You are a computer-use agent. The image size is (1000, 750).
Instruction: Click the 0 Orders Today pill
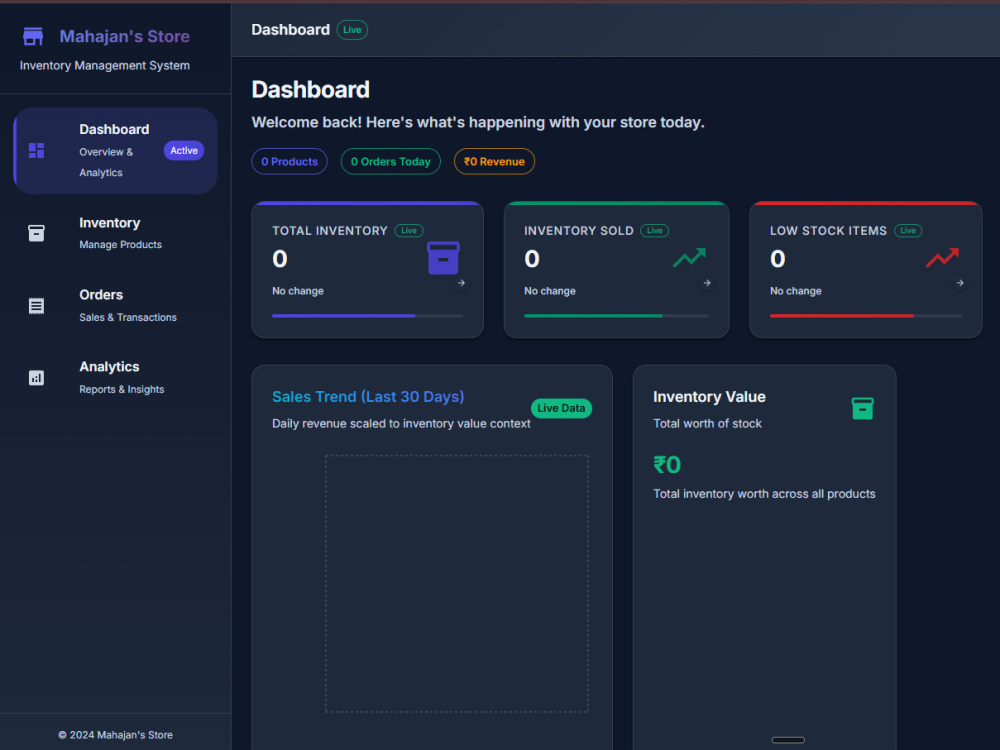[391, 161]
